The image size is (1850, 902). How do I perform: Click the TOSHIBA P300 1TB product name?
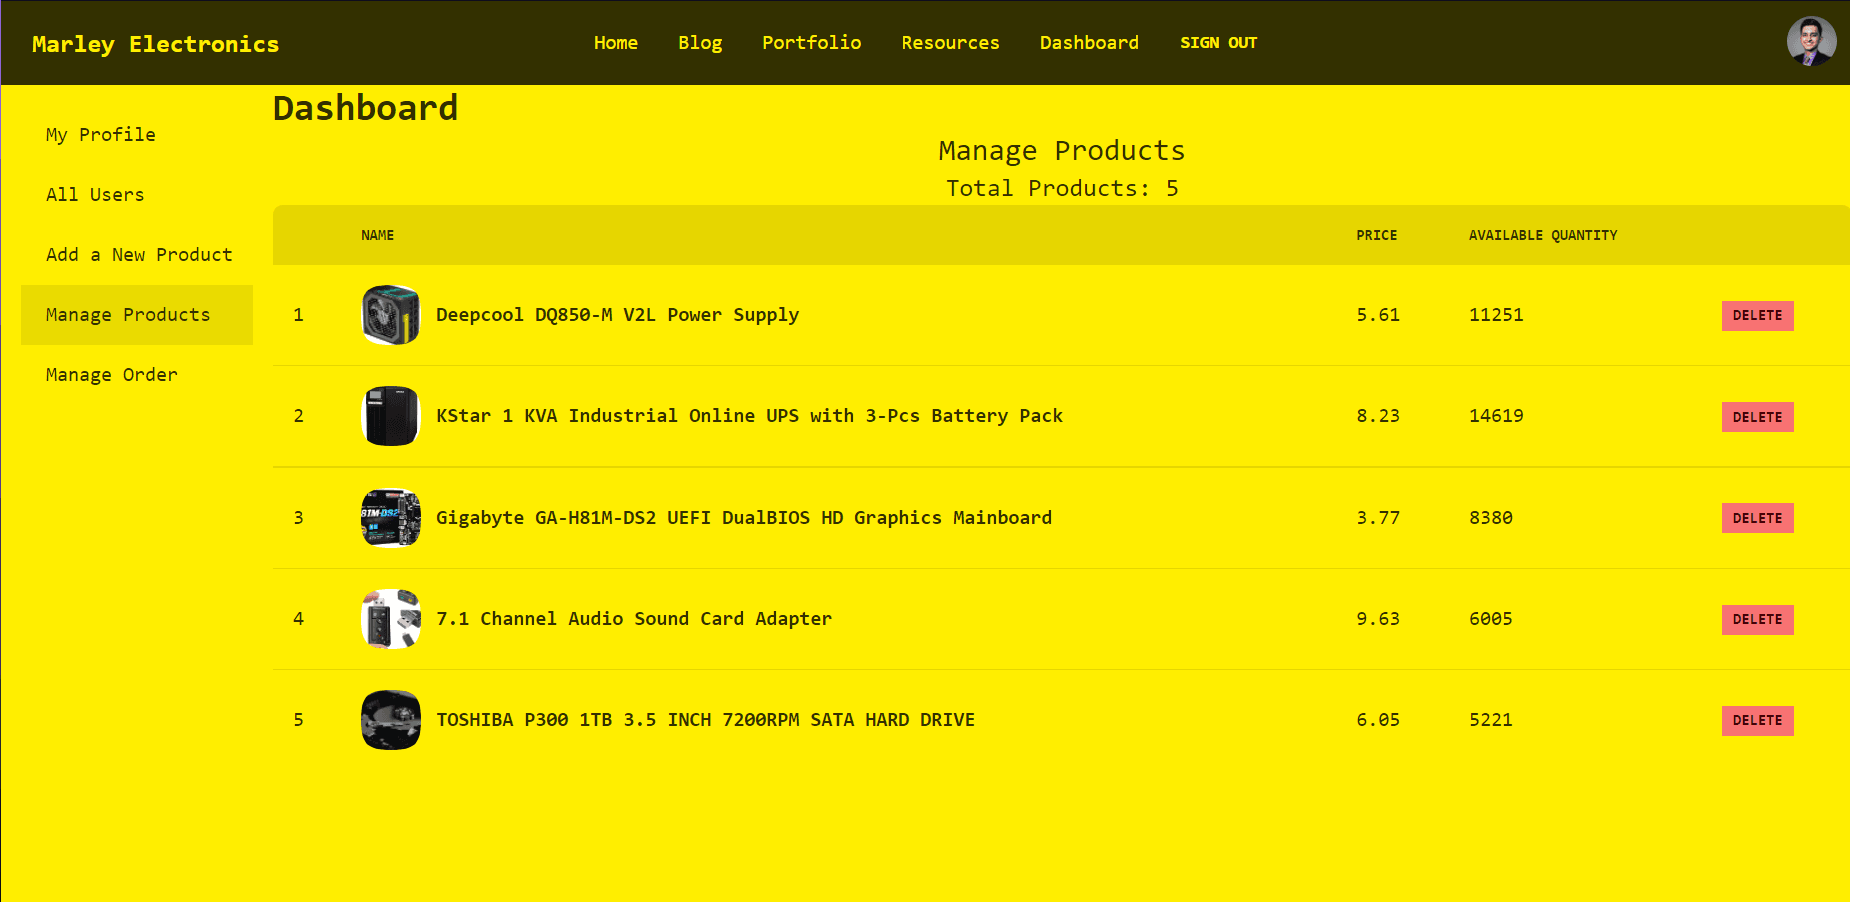(x=705, y=720)
